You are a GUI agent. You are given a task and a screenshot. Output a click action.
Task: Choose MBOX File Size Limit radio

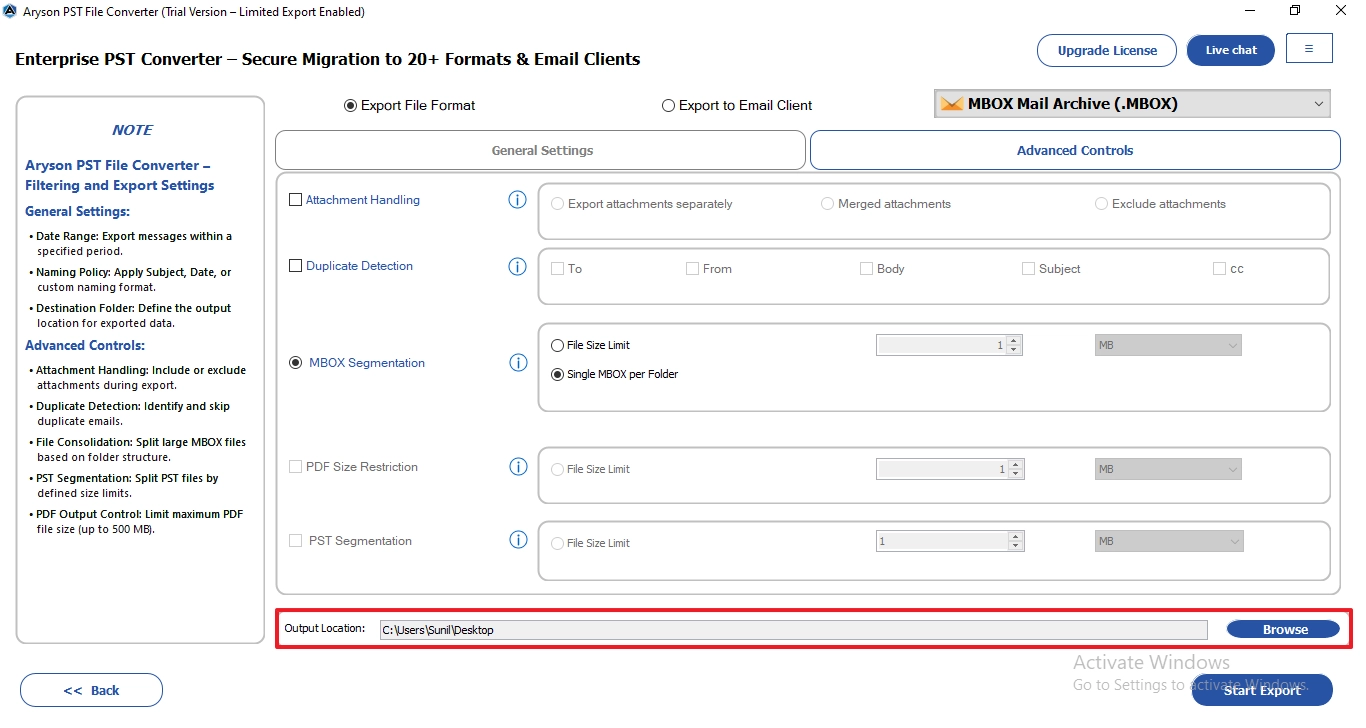(557, 345)
